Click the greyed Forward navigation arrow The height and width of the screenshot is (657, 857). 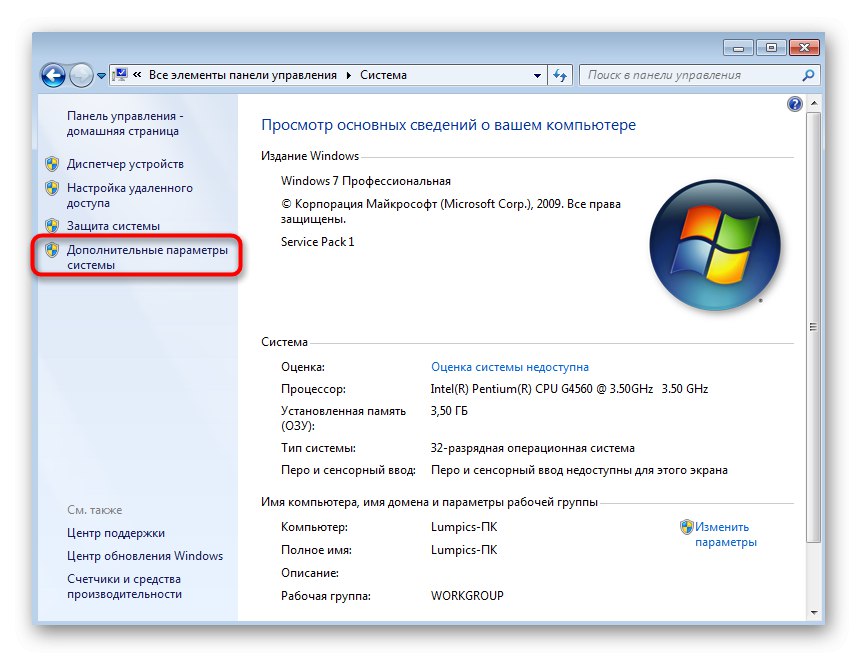(81, 75)
